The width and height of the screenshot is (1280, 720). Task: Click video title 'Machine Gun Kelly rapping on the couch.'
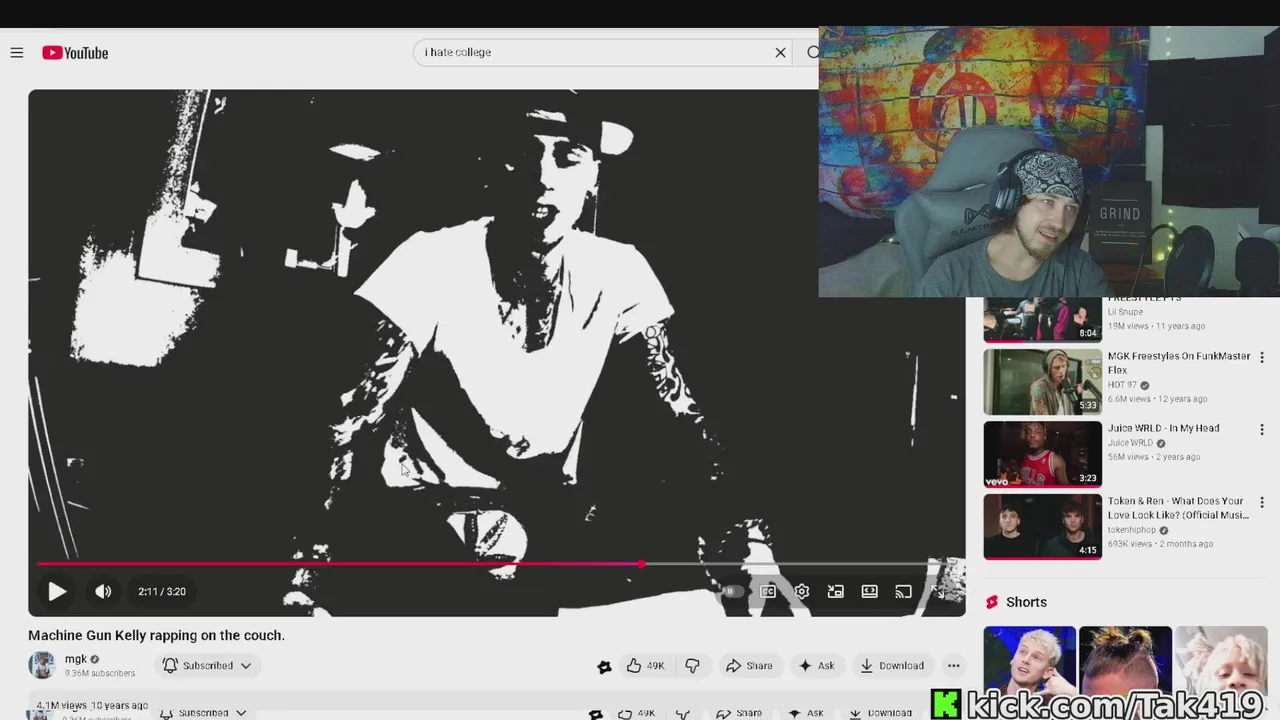click(x=157, y=635)
